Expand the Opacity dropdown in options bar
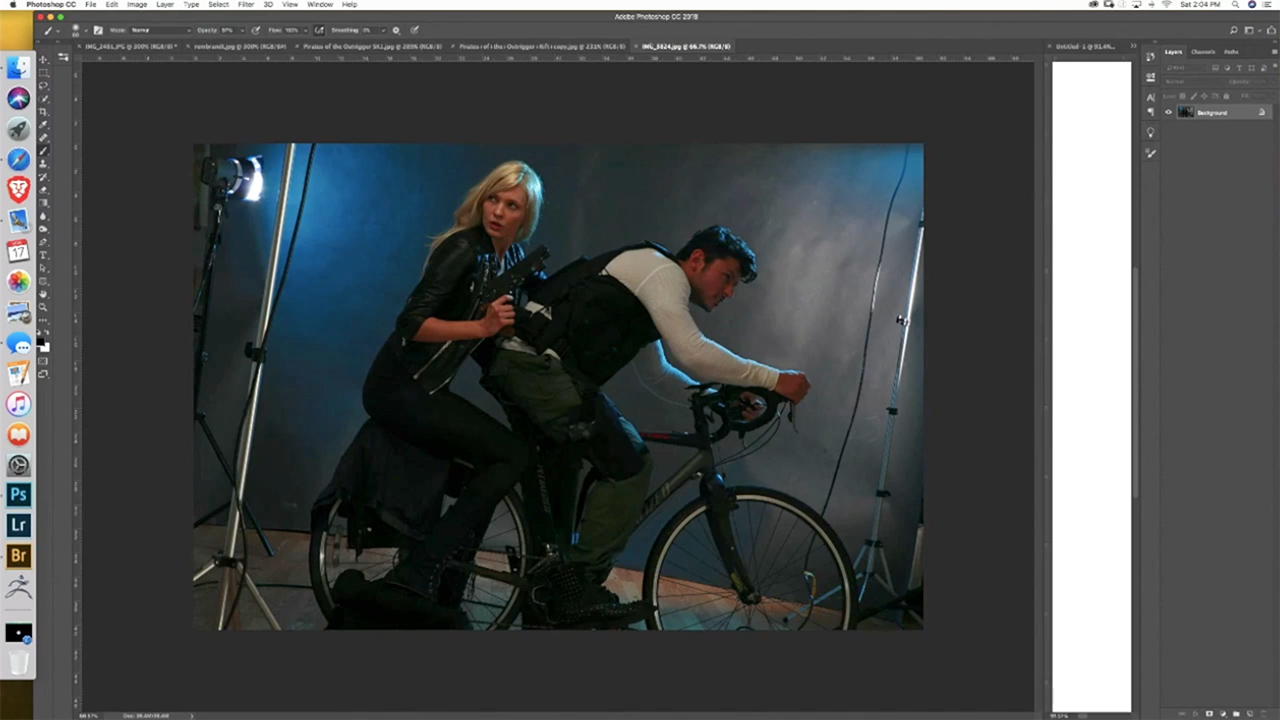Image resolution: width=1280 pixels, height=720 pixels. pos(241,30)
